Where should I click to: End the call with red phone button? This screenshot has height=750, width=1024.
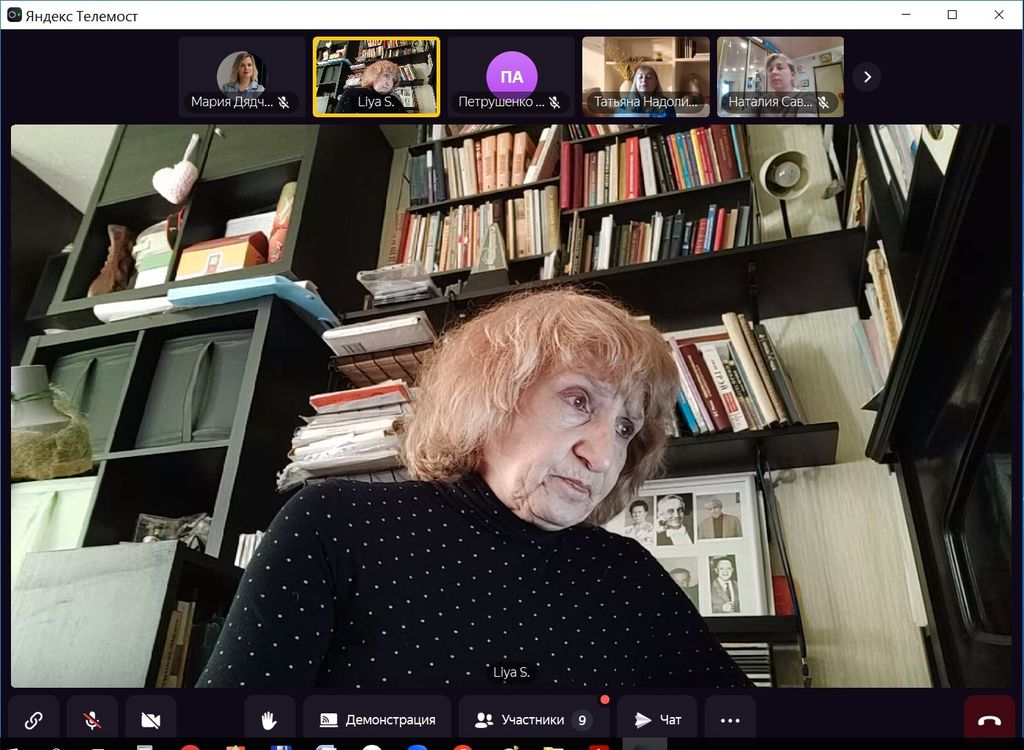click(989, 721)
